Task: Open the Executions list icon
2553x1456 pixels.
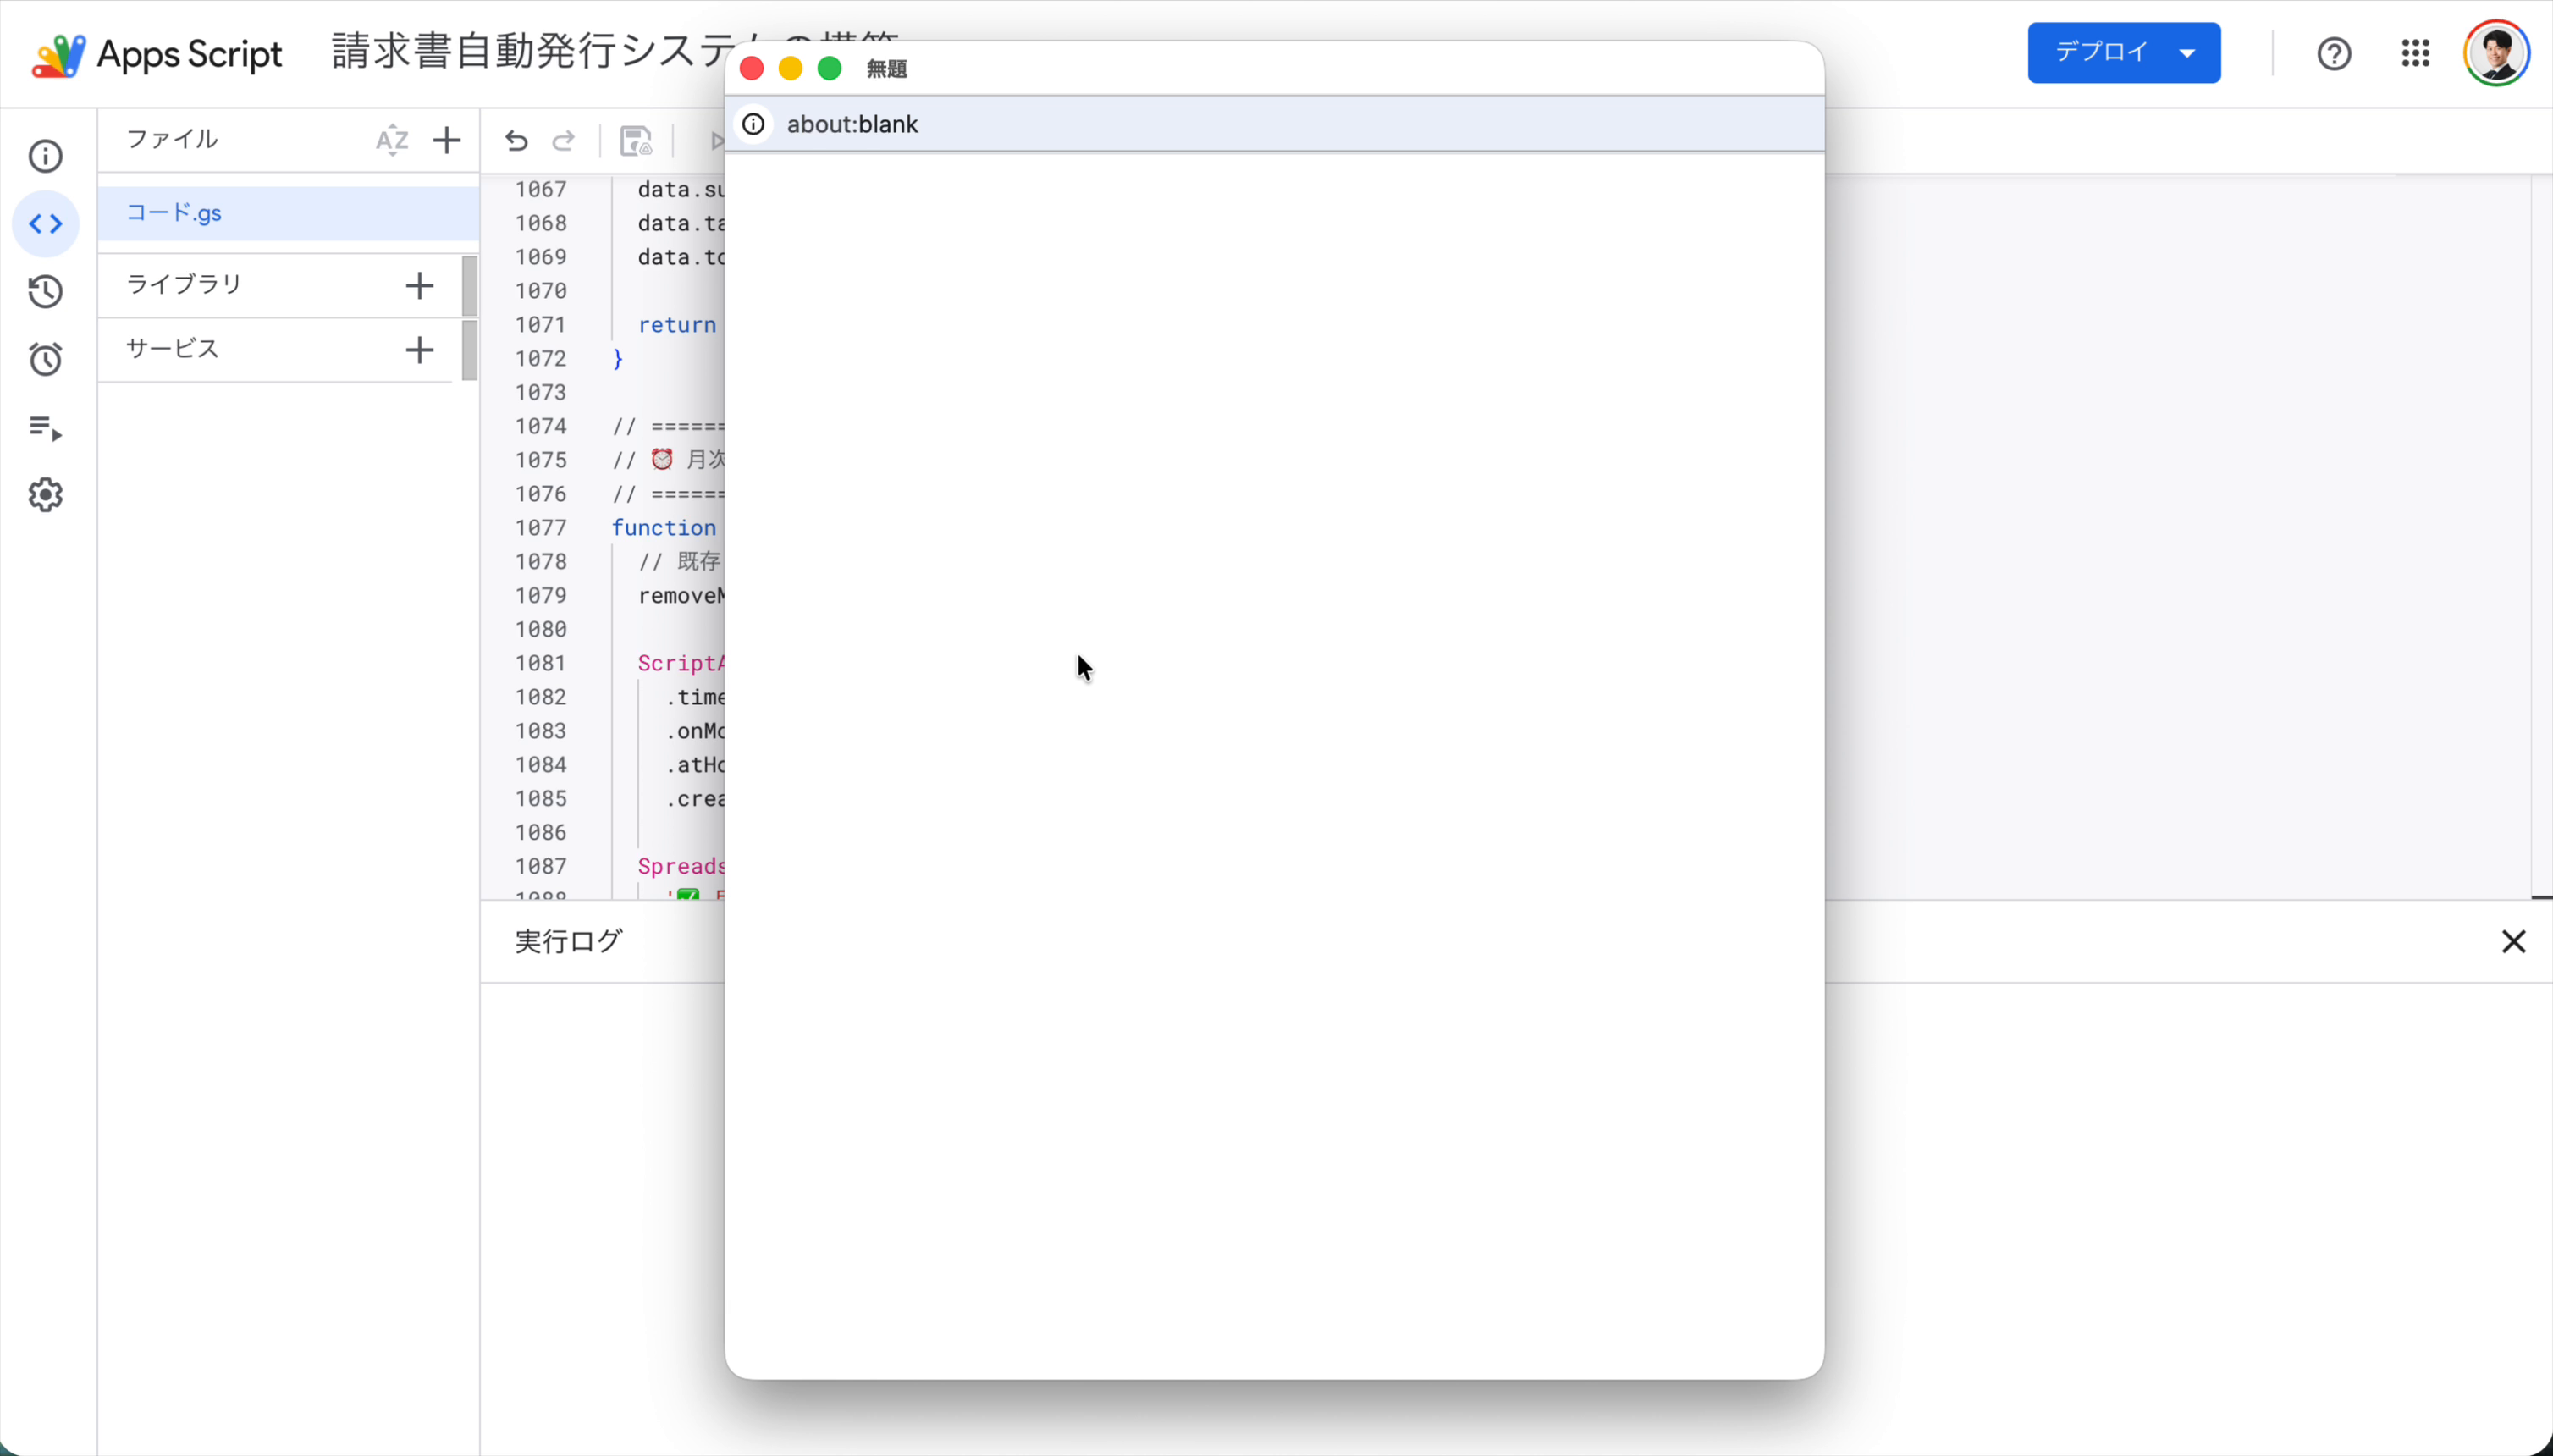Action: point(46,428)
